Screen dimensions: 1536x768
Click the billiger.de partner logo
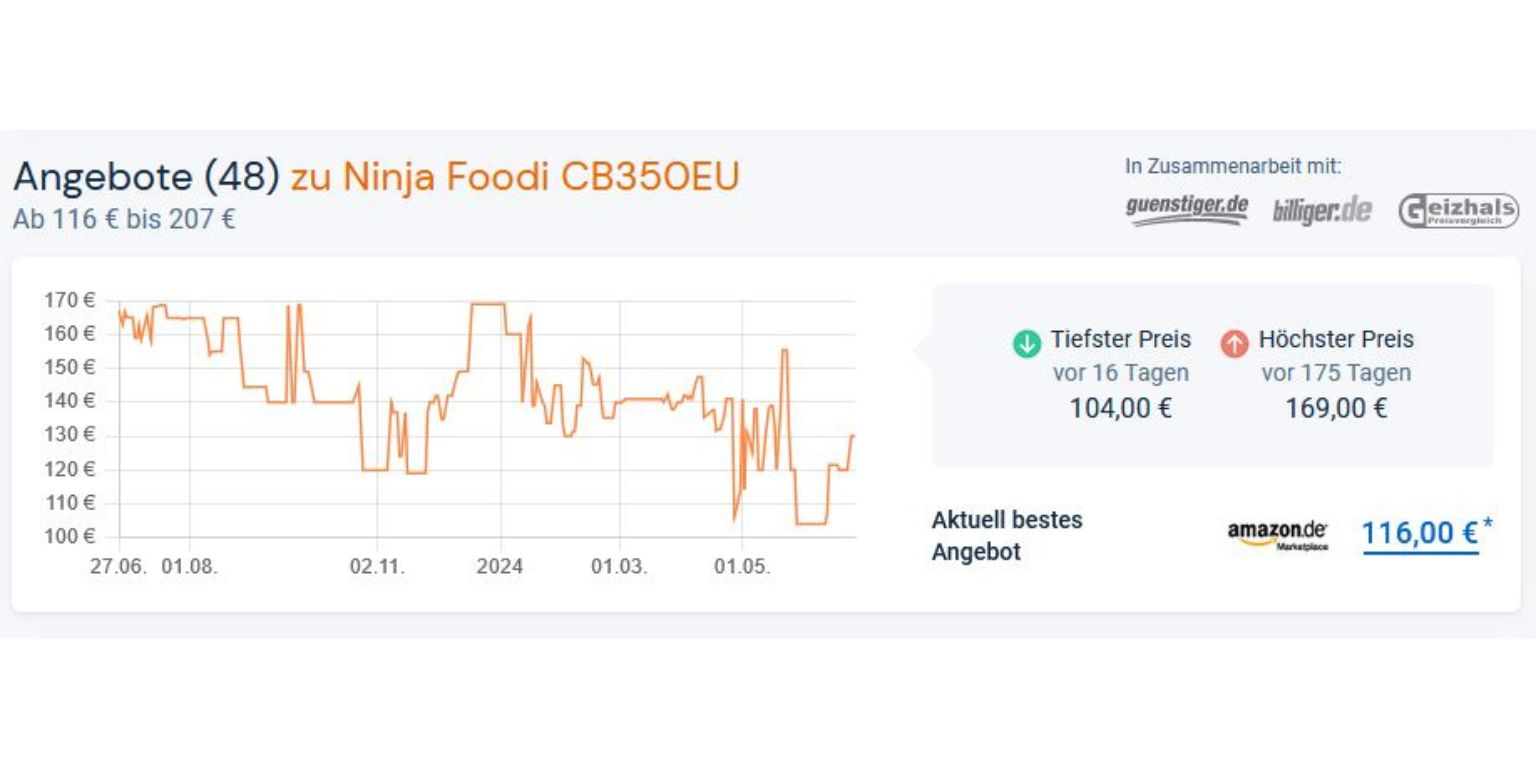click(x=1322, y=211)
